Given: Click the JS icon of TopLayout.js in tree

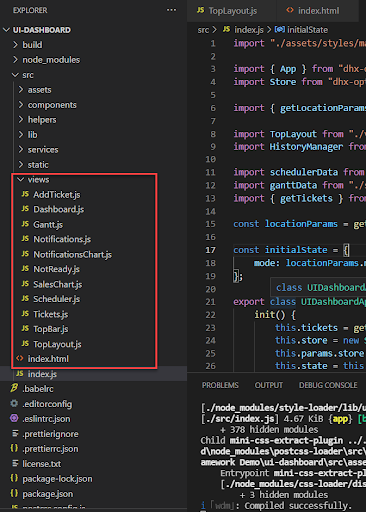Looking at the screenshot, I should click(x=25, y=343).
